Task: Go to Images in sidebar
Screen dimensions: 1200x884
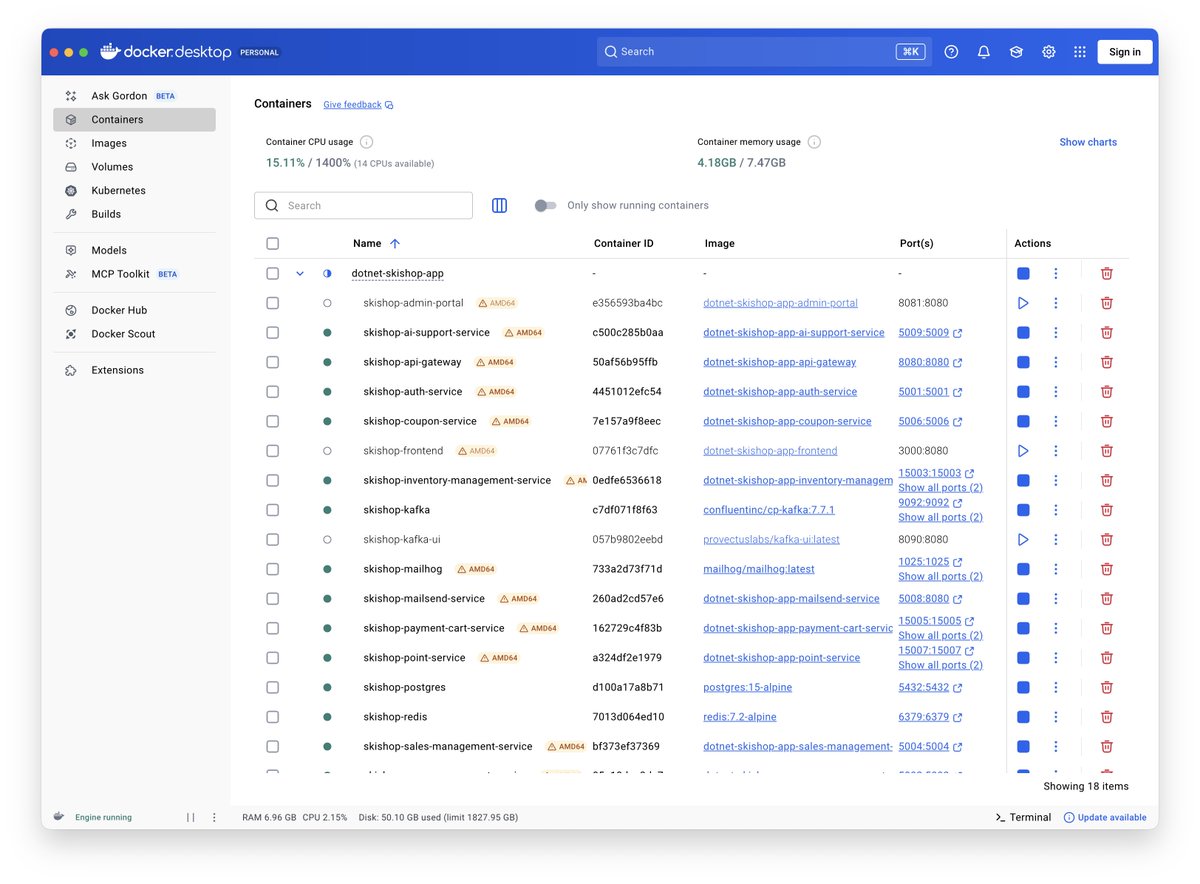Action: [x=134, y=143]
